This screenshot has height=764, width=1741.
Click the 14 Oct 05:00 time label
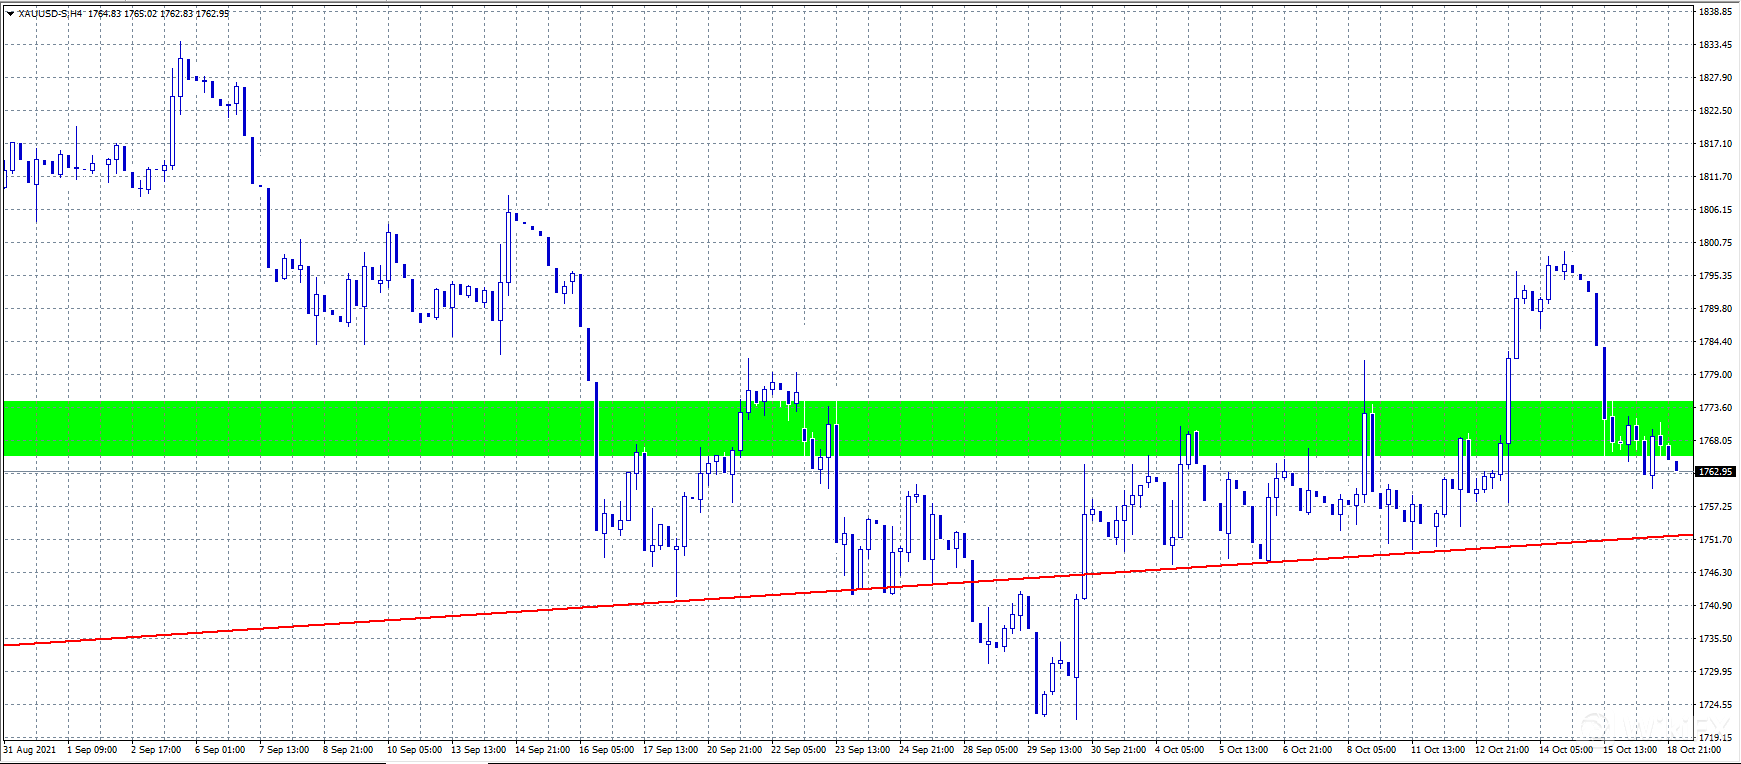[1565, 750]
